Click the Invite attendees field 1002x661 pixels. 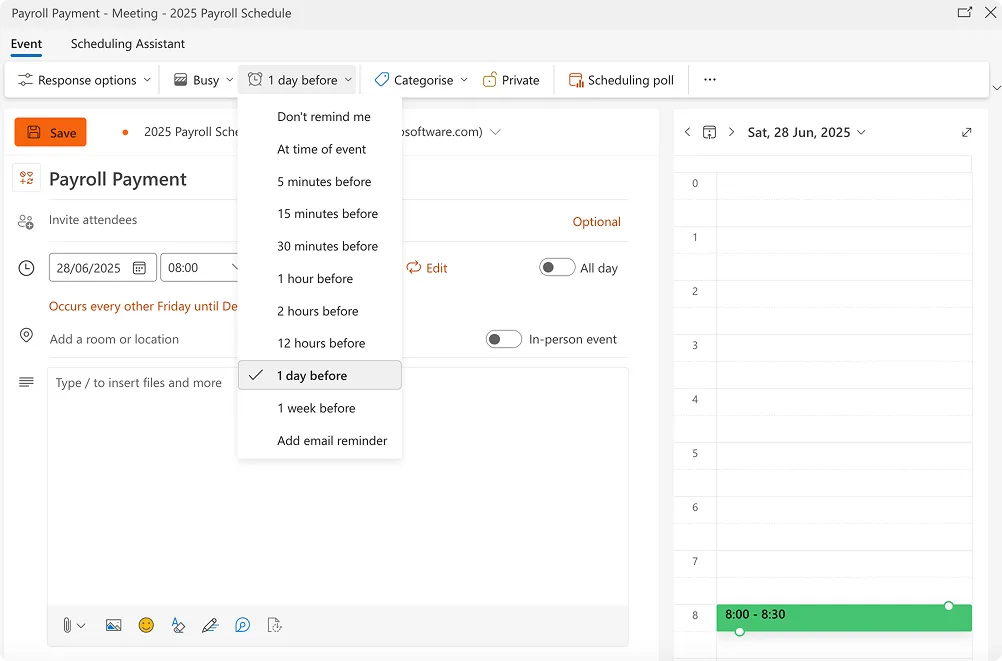tap(300, 220)
